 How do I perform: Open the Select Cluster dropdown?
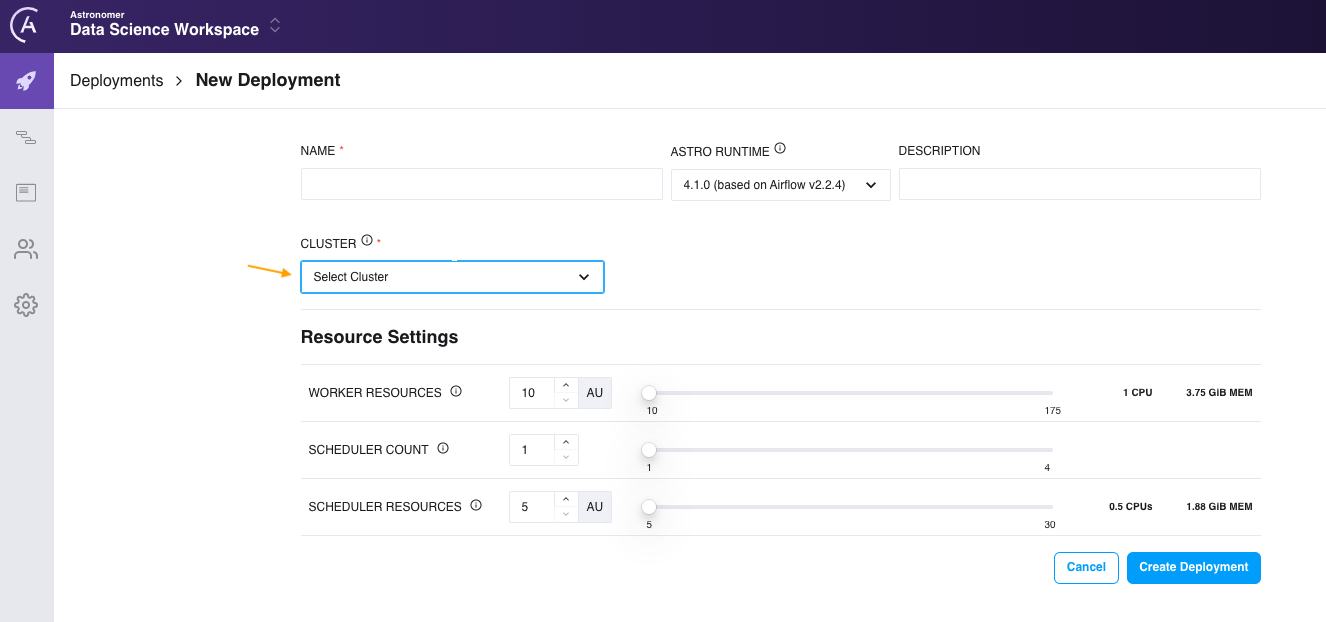452,277
